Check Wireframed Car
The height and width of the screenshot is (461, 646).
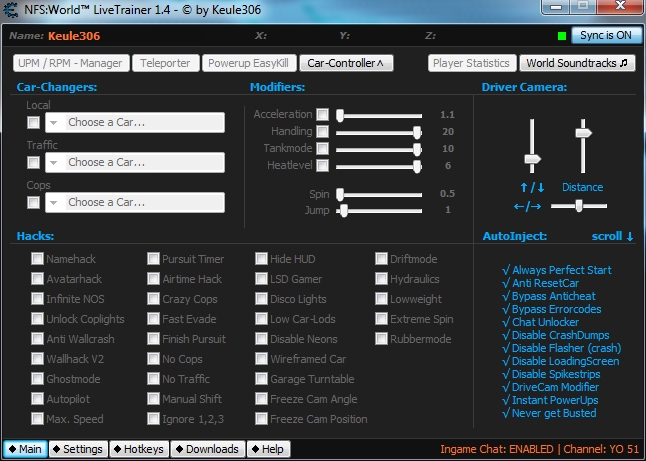(x=261, y=359)
